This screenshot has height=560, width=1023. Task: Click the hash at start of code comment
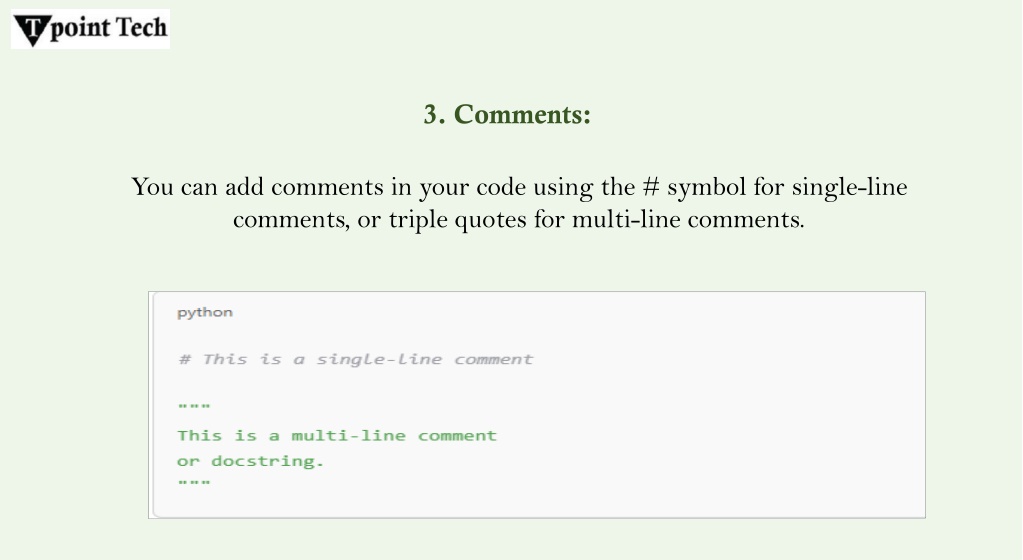click(185, 360)
